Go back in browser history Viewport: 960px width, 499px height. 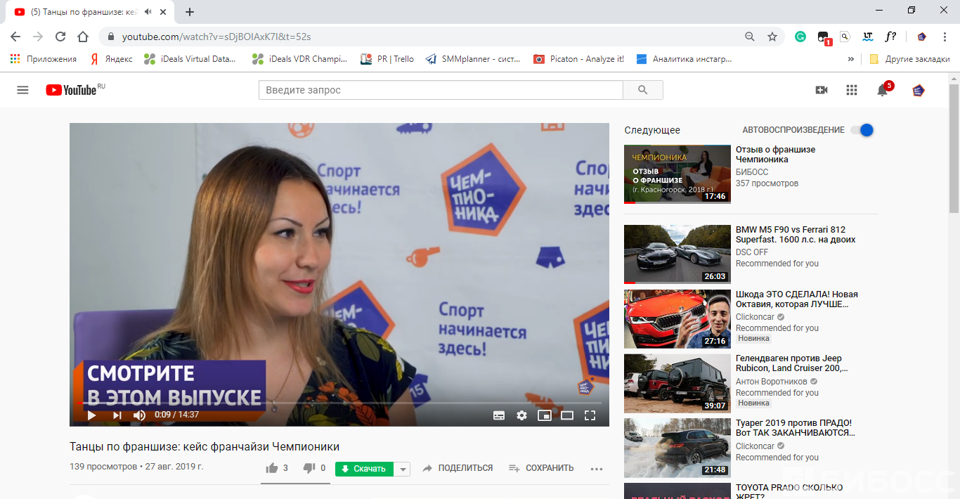point(15,37)
